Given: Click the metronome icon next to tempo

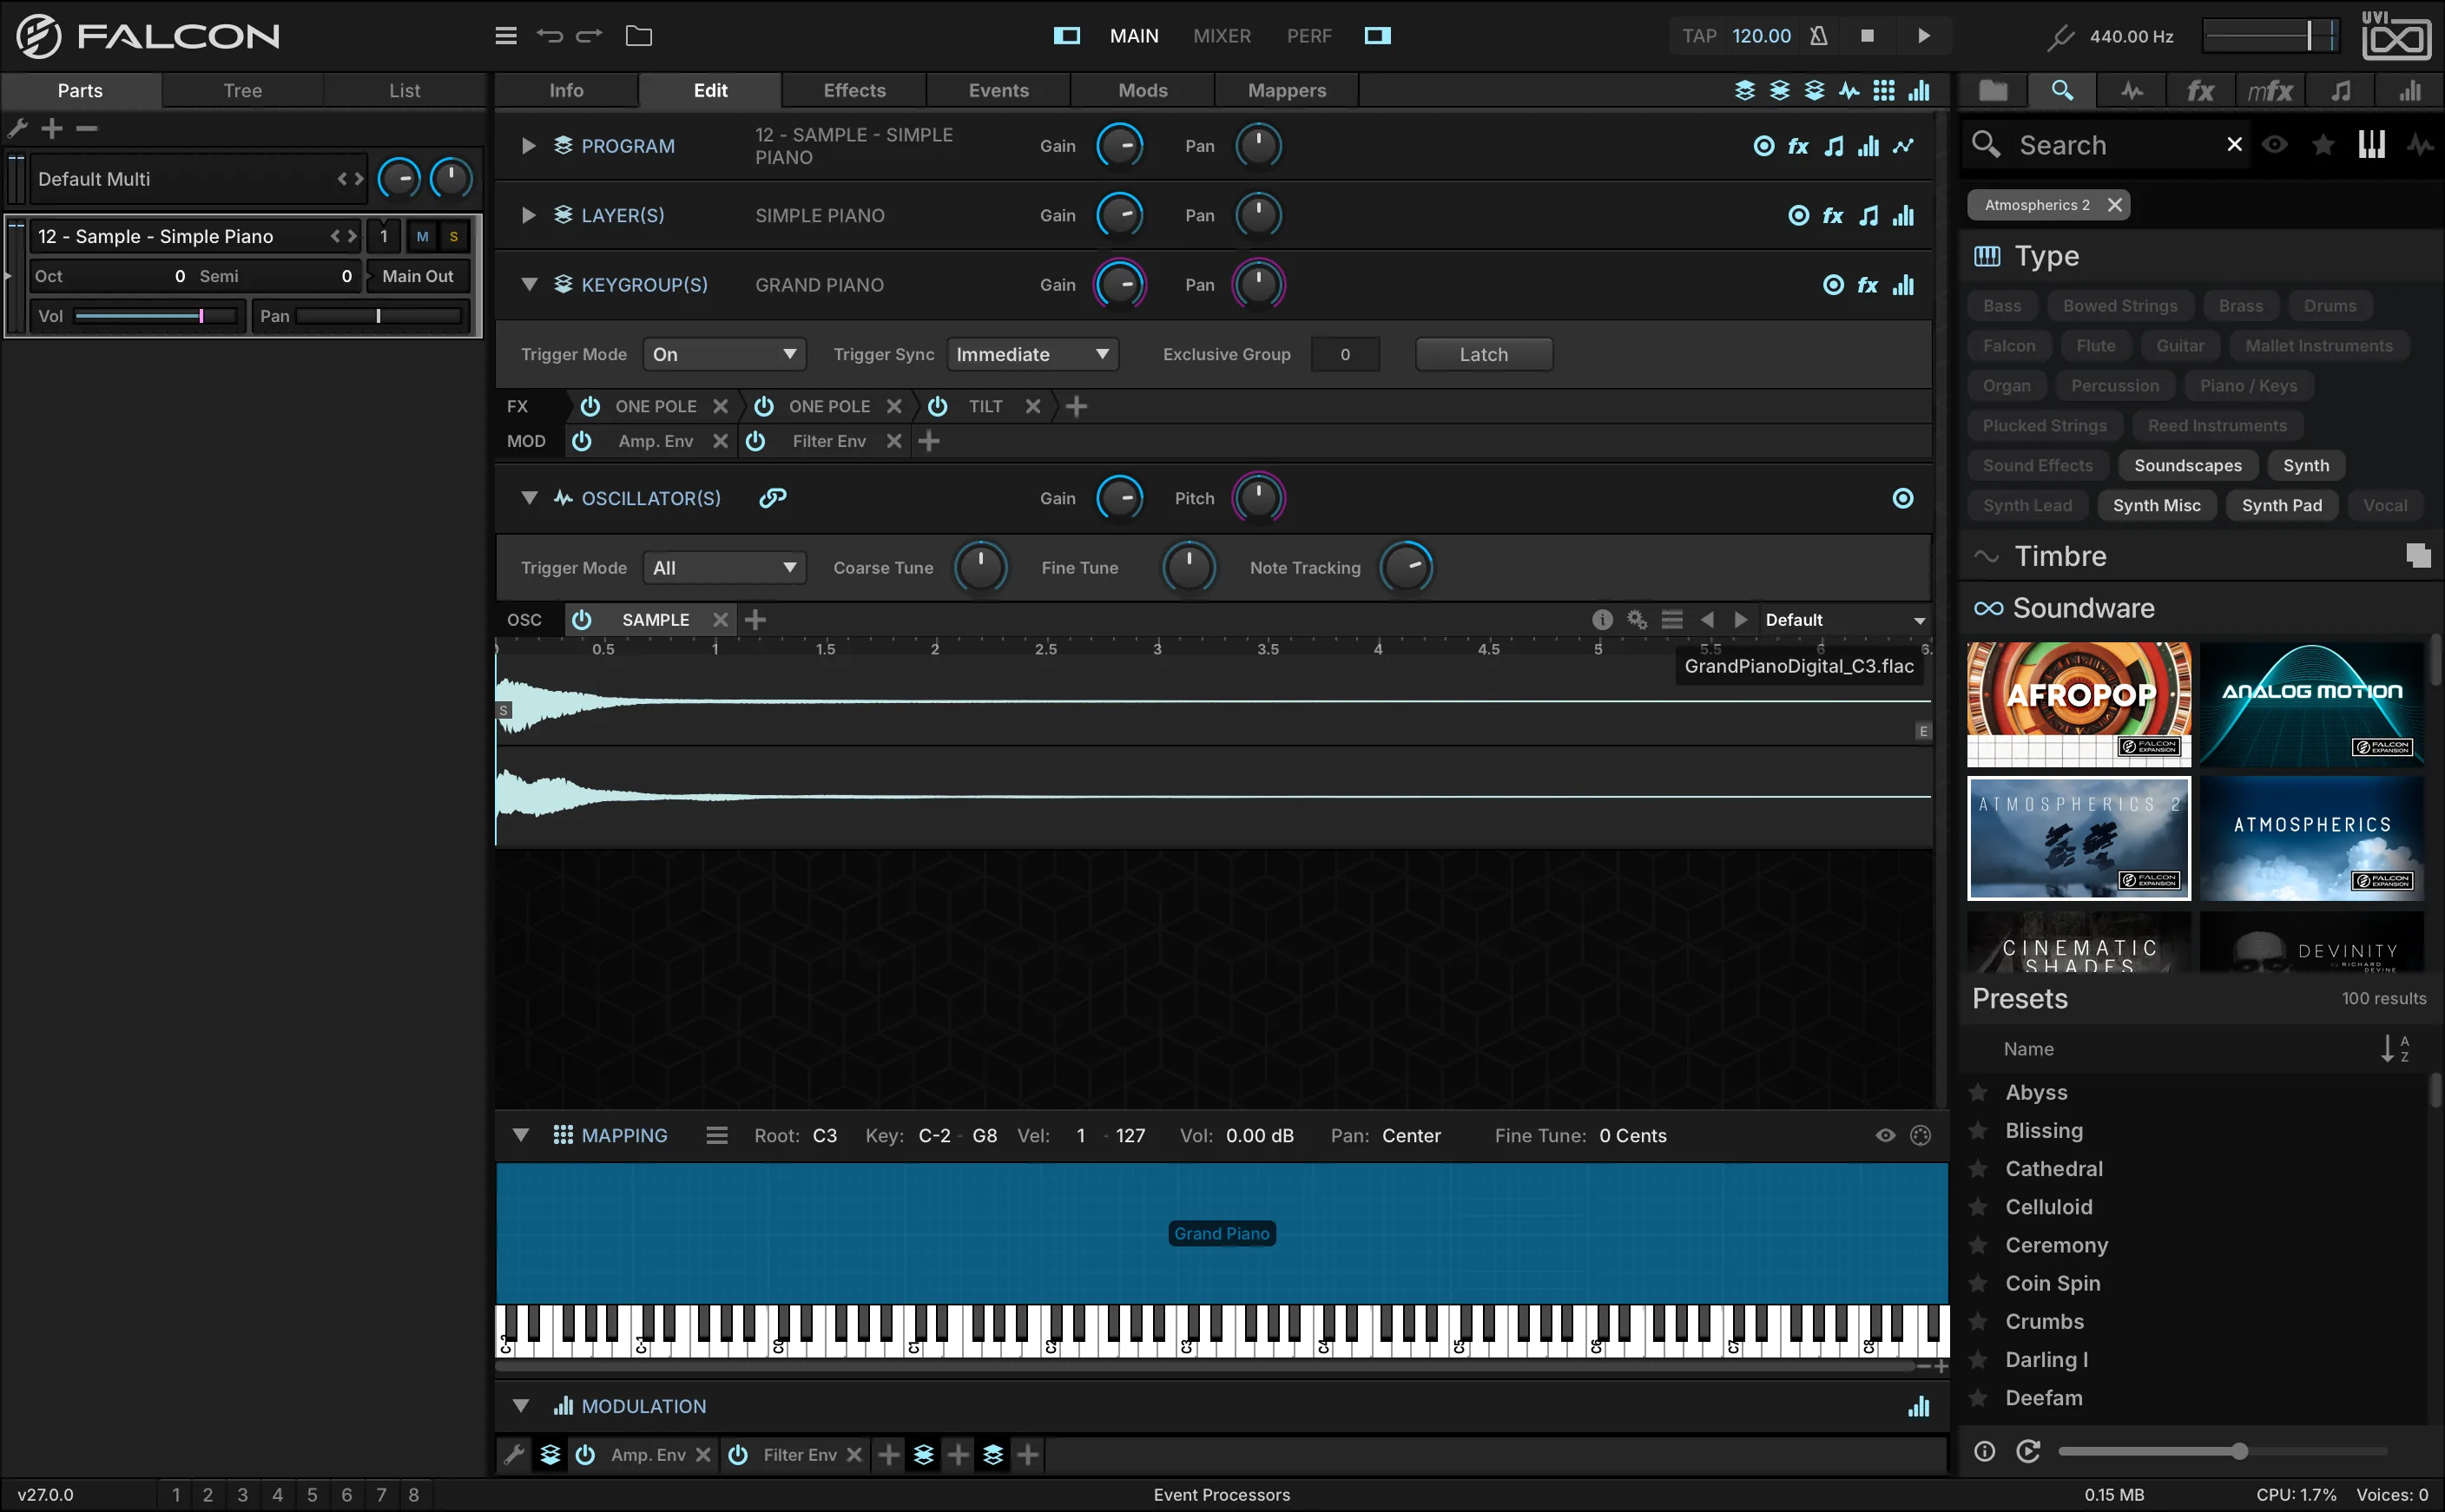Looking at the screenshot, I should (x=1819, y=36).
